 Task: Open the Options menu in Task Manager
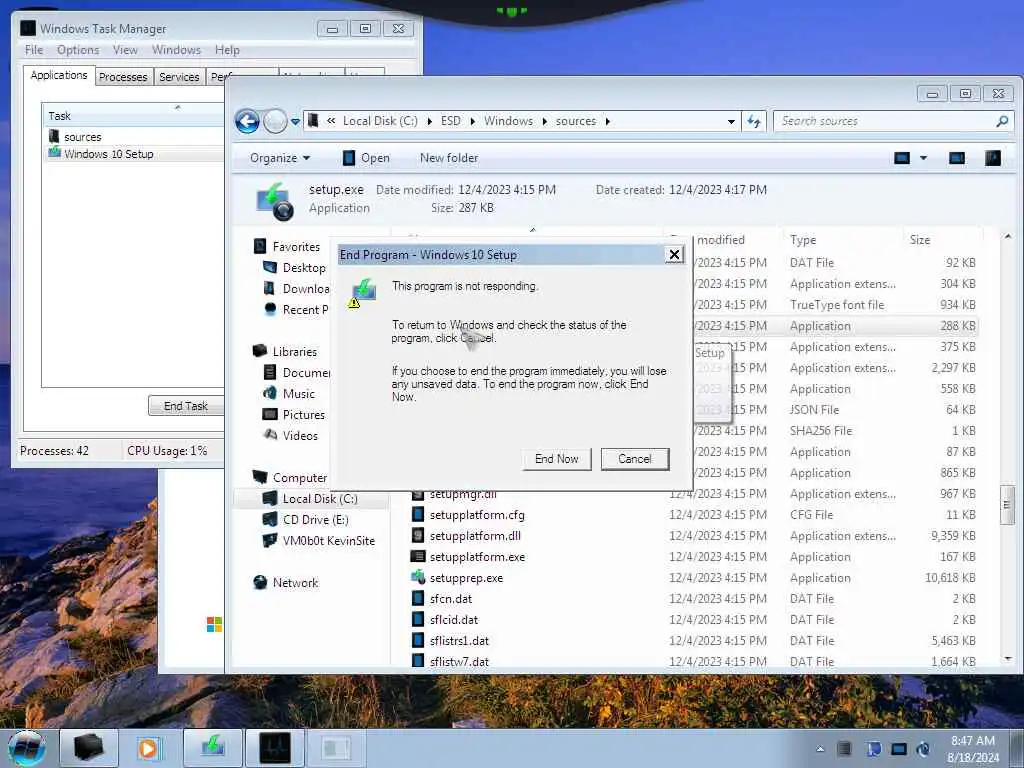click(78, 50)
